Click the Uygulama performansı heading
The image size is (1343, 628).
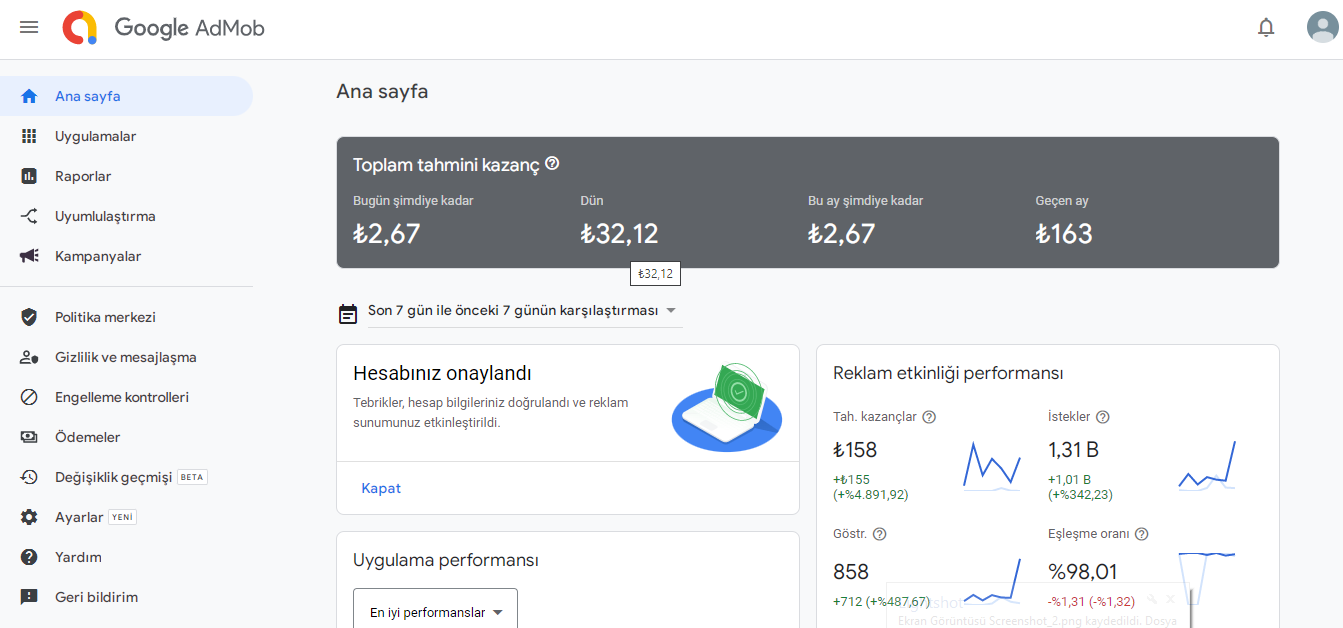pos(446,560)
